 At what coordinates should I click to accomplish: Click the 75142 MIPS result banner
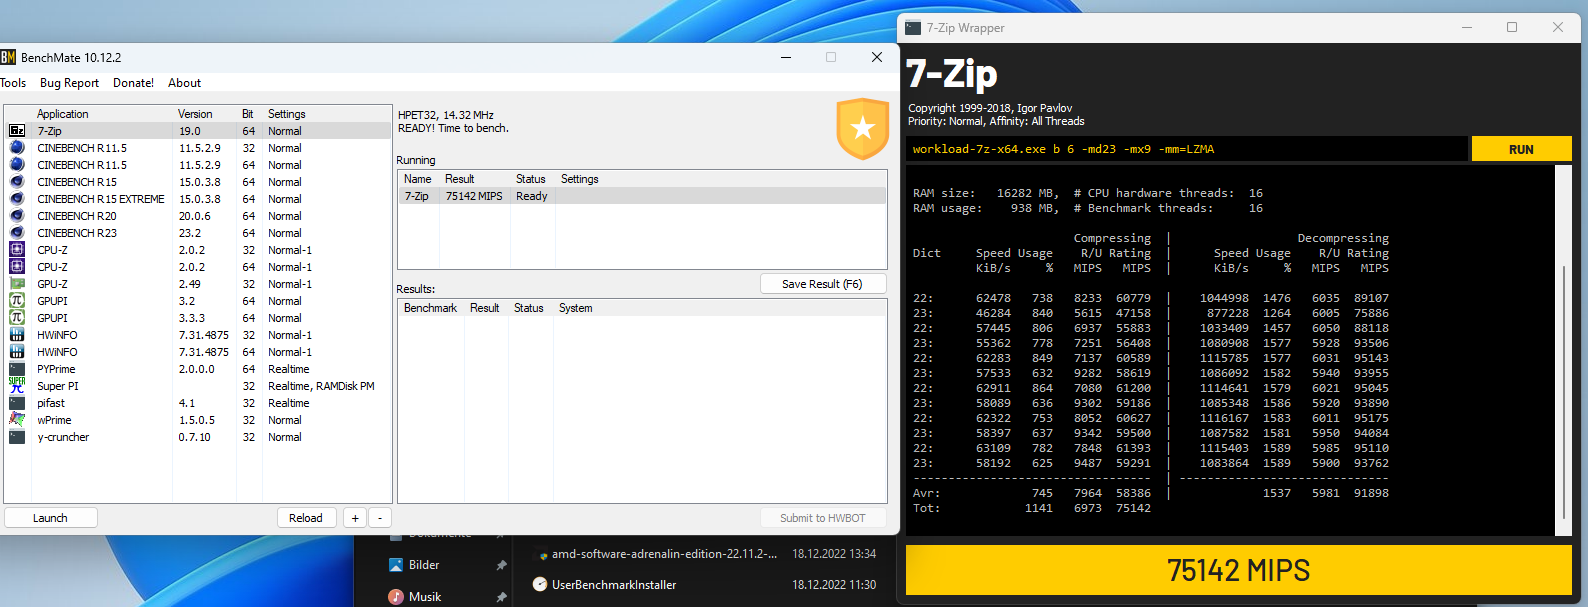pos(1238,570)
